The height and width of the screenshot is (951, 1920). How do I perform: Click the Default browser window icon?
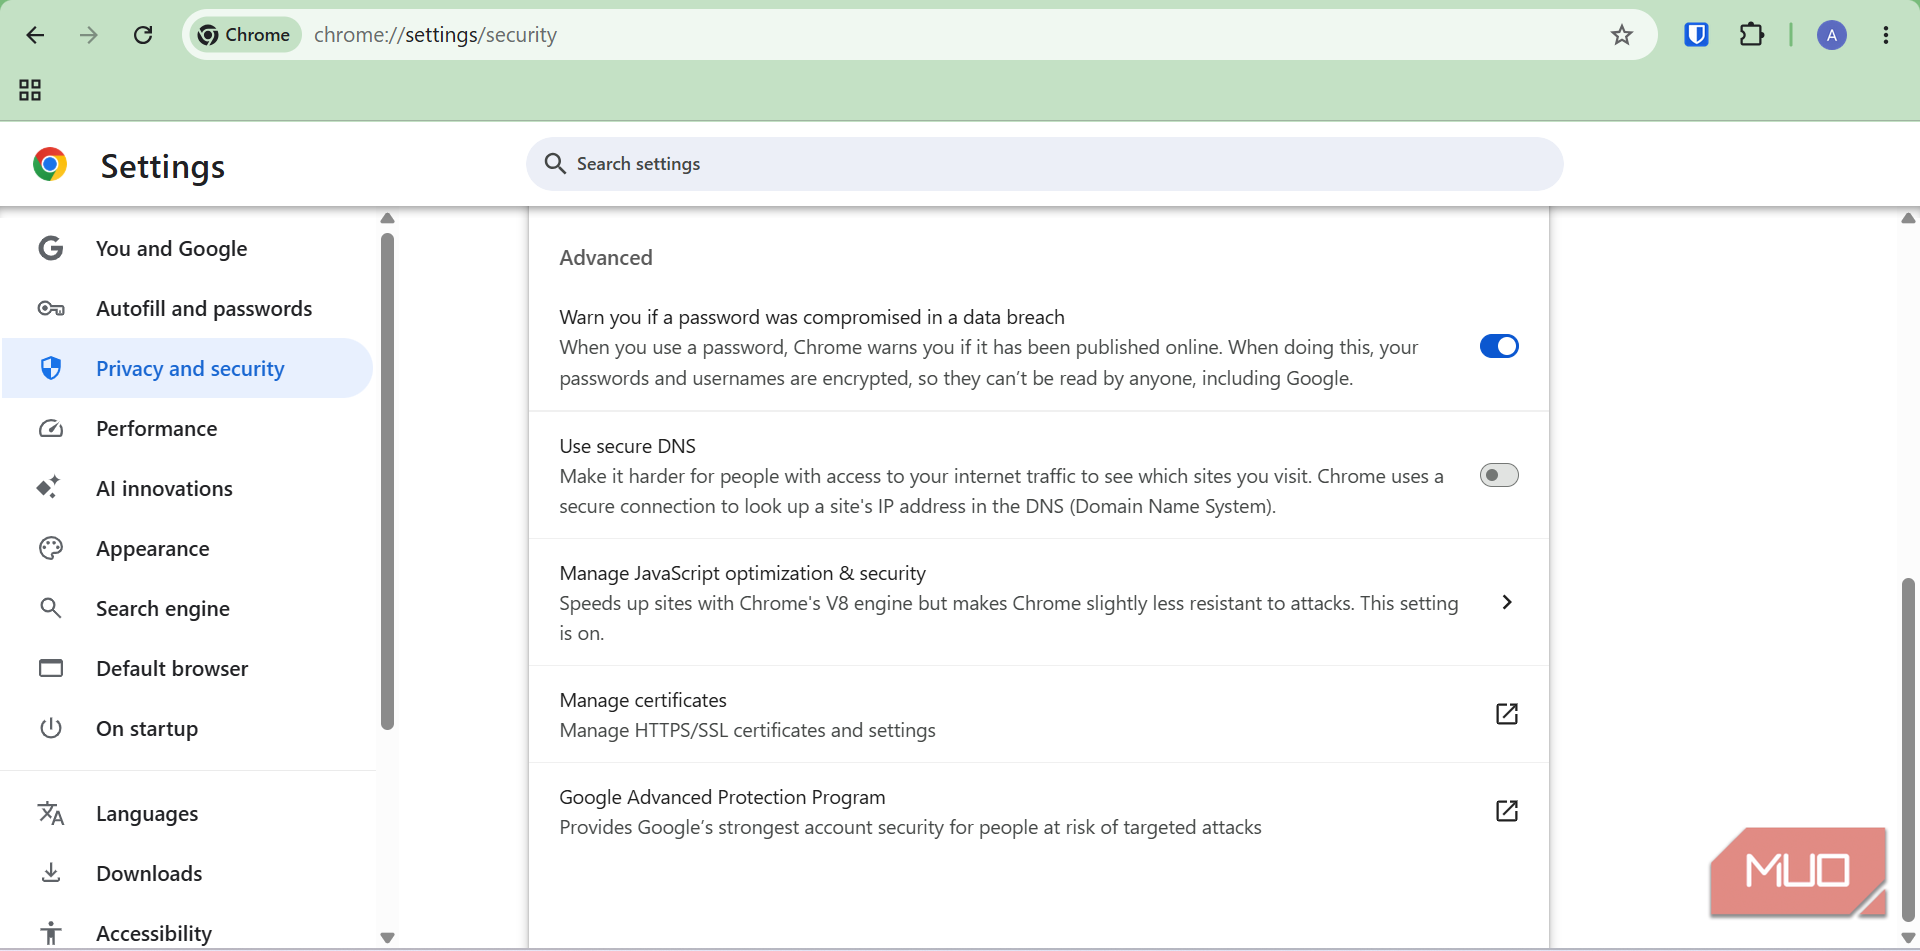(x=51, y=668)
